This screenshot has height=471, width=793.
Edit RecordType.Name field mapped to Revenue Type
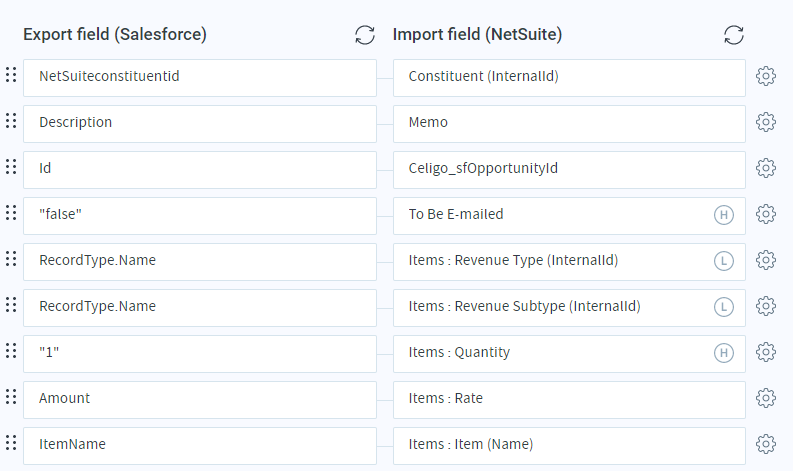[200, 262]
